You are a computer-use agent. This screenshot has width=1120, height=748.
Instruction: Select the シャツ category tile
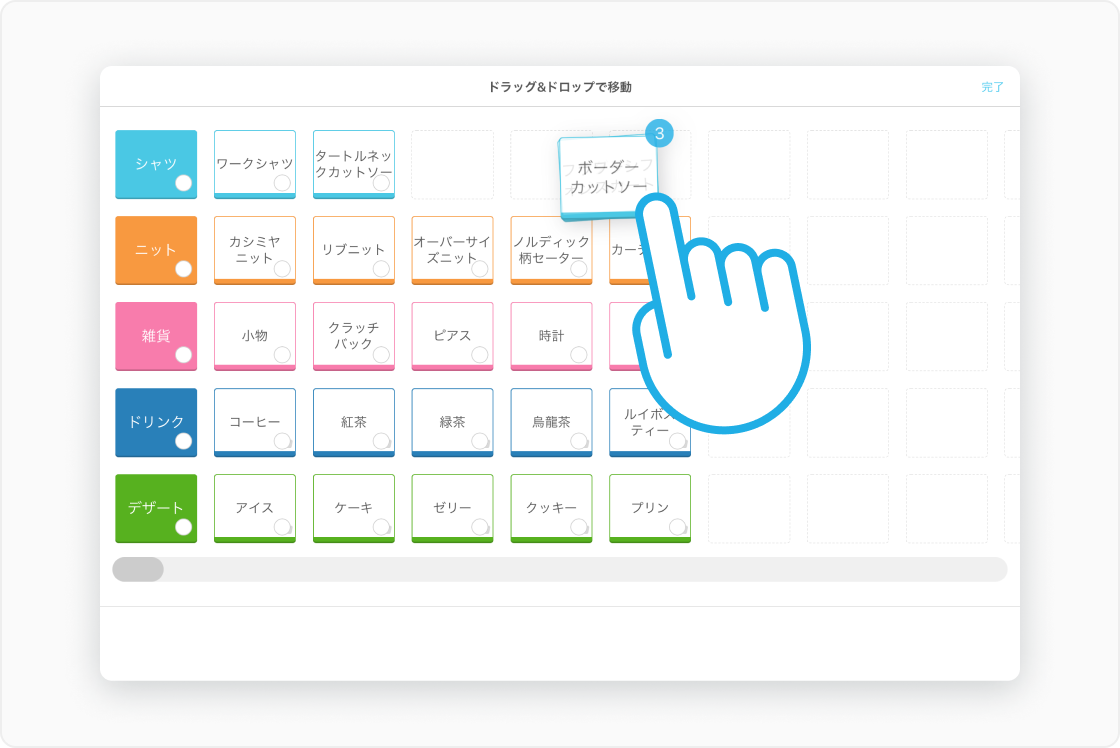156,164
